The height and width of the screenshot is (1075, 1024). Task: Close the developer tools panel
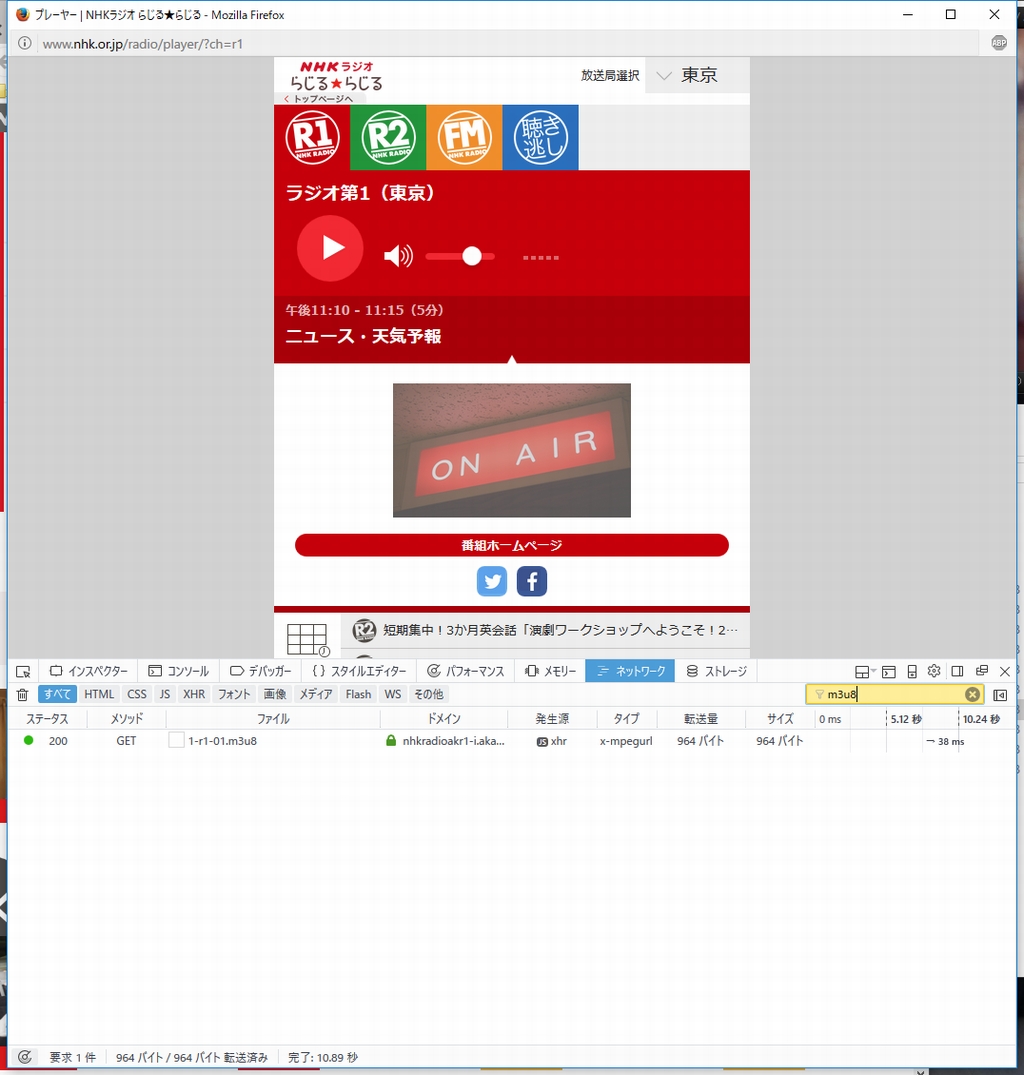[1005, 671]
